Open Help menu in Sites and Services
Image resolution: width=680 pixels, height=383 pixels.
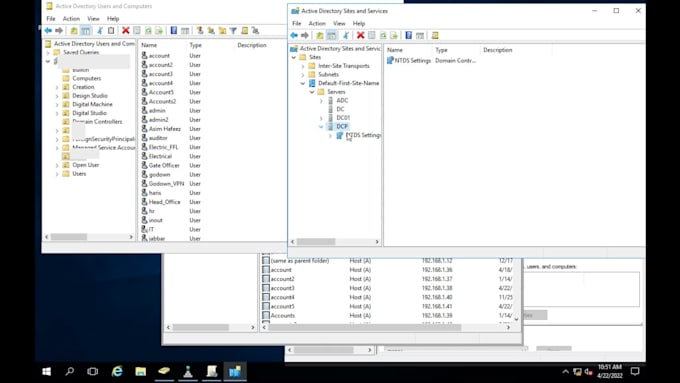[x=359, y=23]
